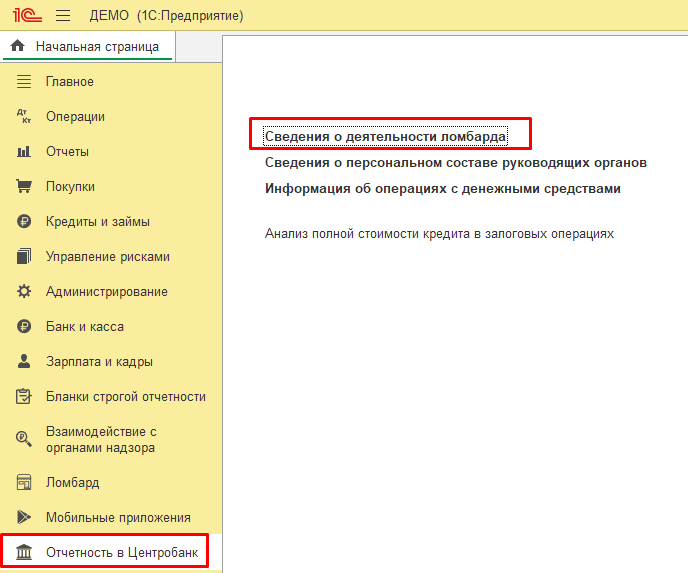Screen dimensions: 688x573
Task: Select Ломбард in sidebar
Action: (72, 482)
